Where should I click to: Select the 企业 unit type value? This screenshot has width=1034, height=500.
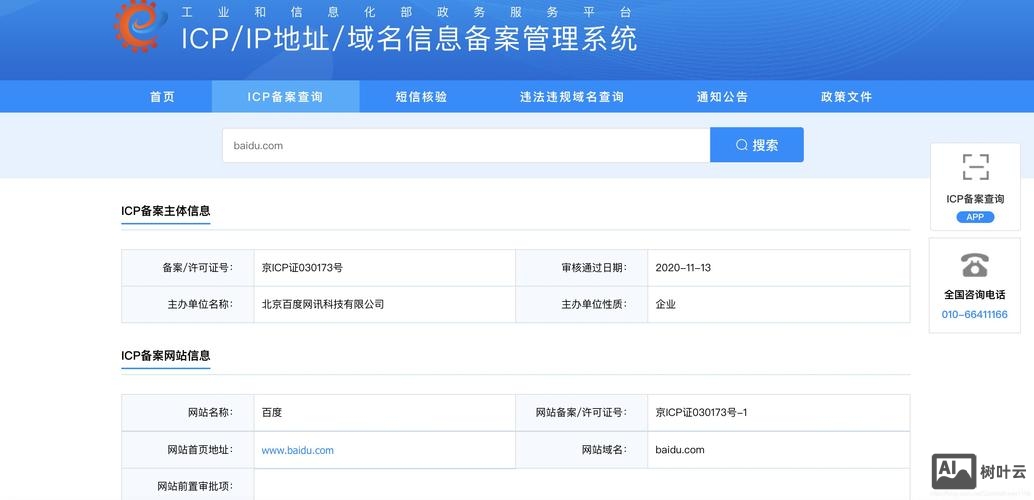coord(665,305)
